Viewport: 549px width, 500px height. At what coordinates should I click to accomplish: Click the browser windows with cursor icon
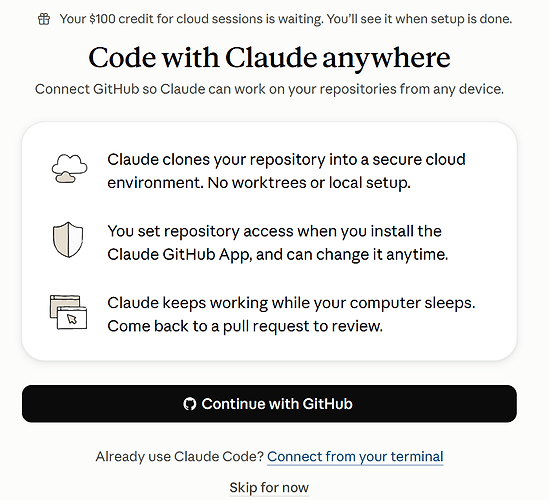point(68,312)
